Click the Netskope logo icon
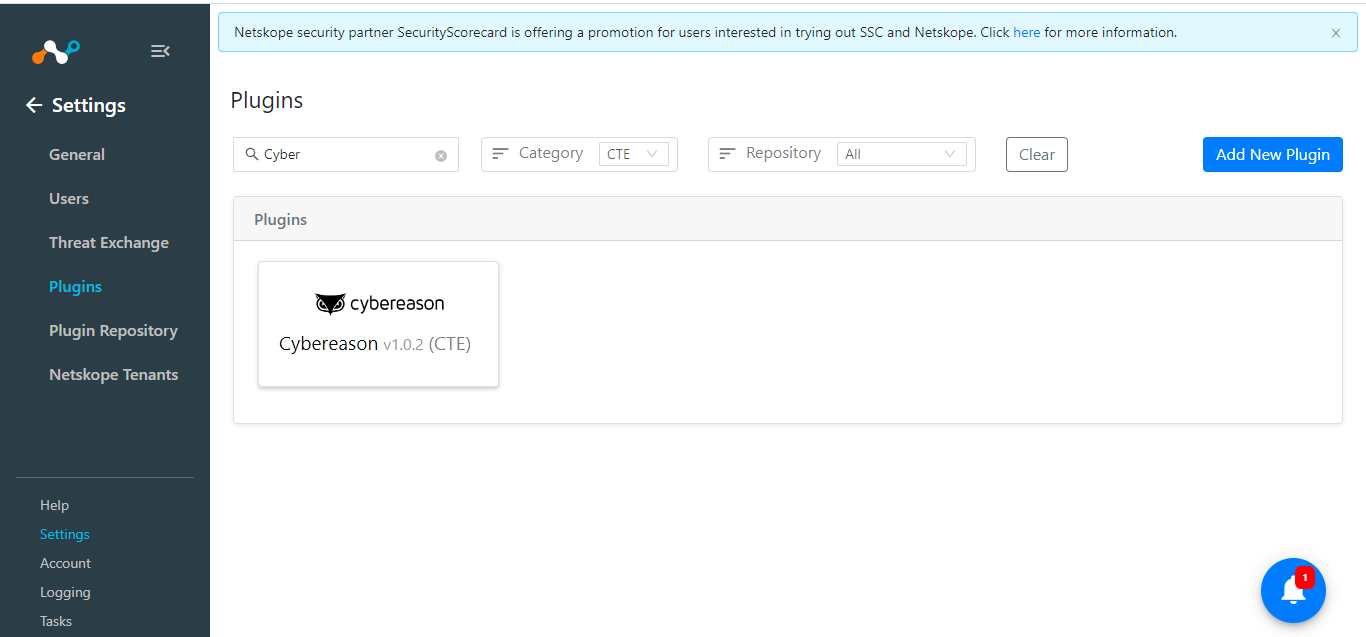 pyautogui.click(x=55, y=51)
